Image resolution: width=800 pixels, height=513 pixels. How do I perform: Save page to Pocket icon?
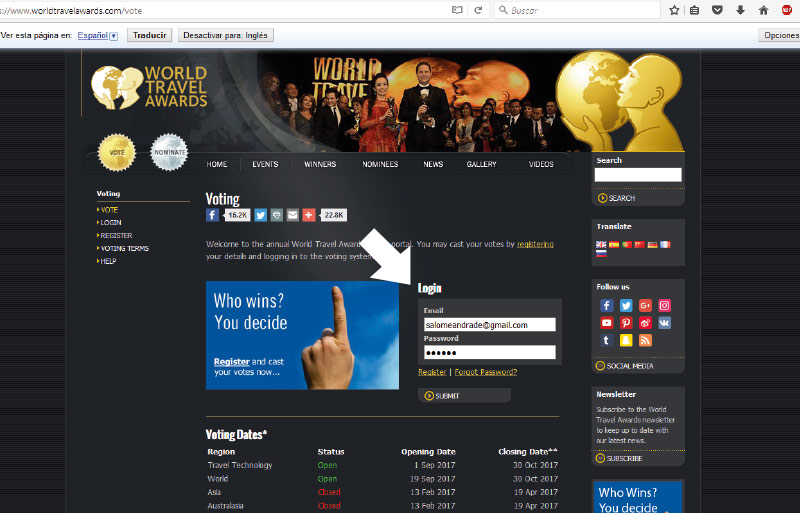click(717, 10)
